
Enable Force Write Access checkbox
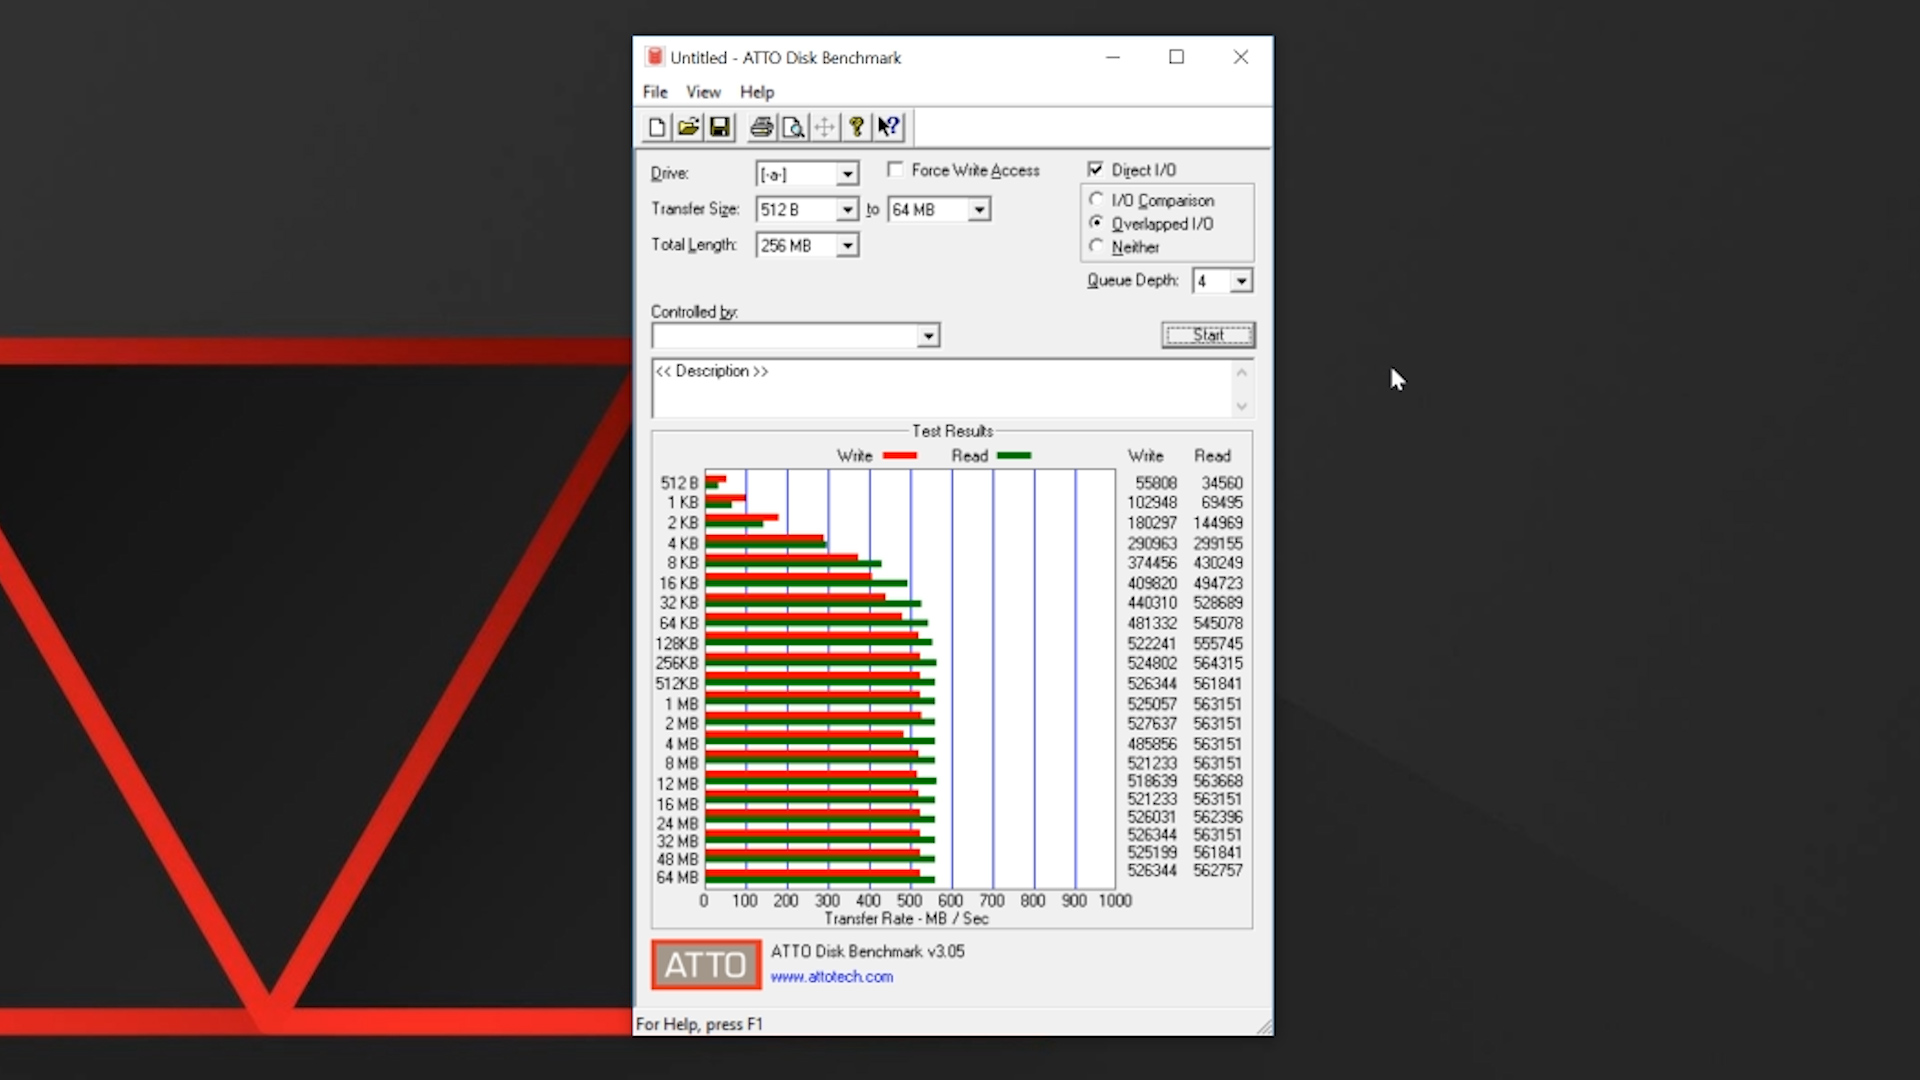(895, 170)
